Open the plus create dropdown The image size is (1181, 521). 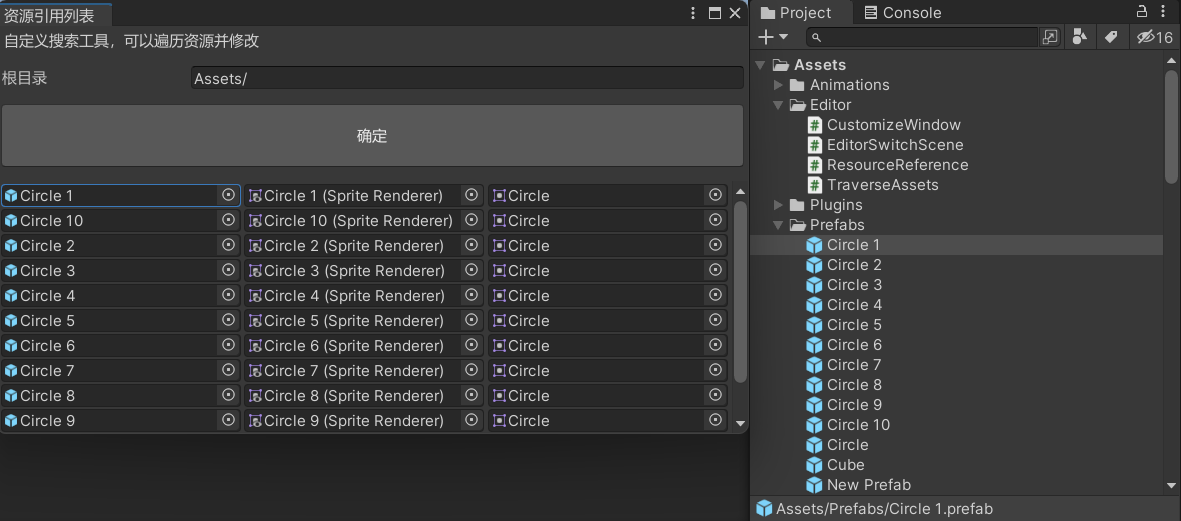click(773, 37)
